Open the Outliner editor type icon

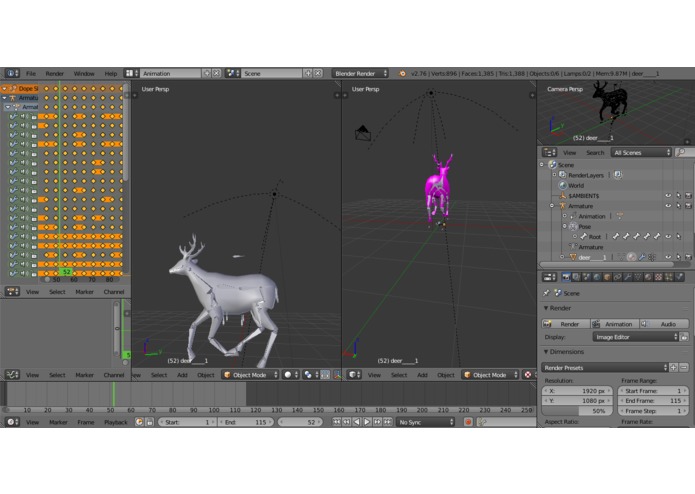550,152
